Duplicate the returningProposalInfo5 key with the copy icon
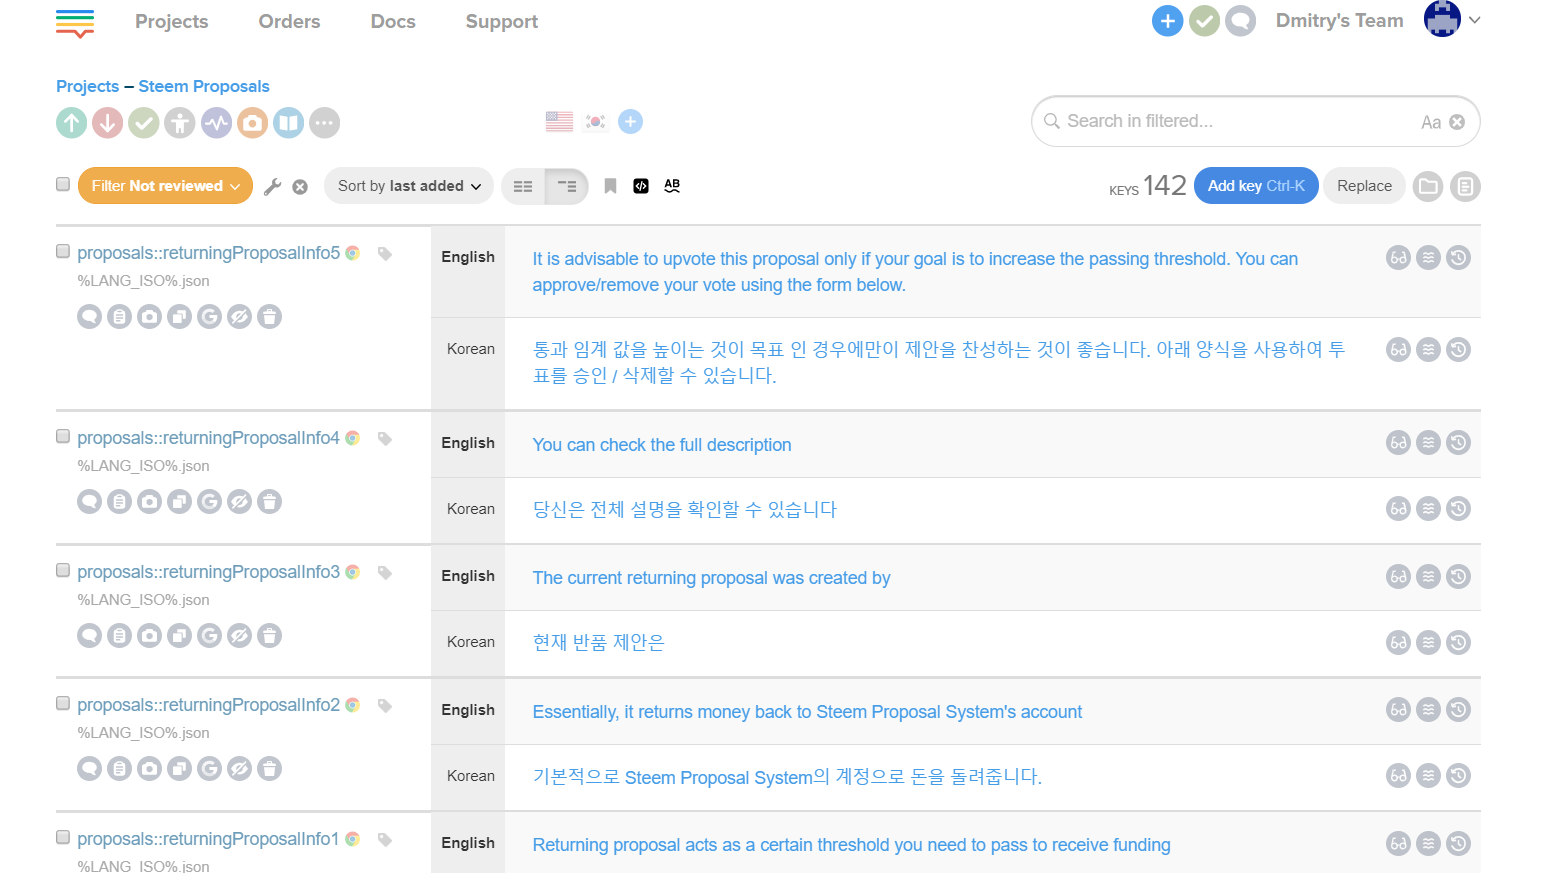 179,317
